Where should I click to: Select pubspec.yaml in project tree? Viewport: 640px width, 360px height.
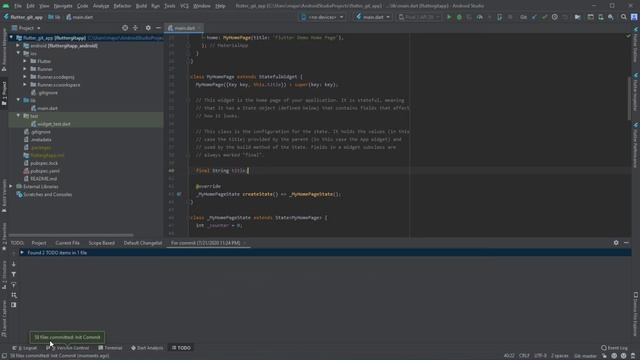[44, 171]
